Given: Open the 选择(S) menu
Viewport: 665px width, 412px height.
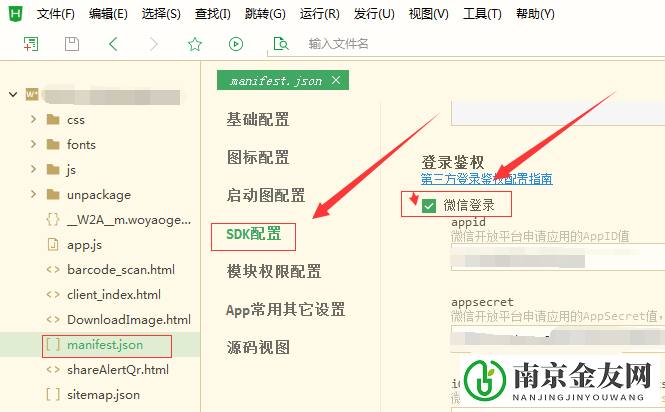Looking at the screenshot, I should [x=161, y=14].
